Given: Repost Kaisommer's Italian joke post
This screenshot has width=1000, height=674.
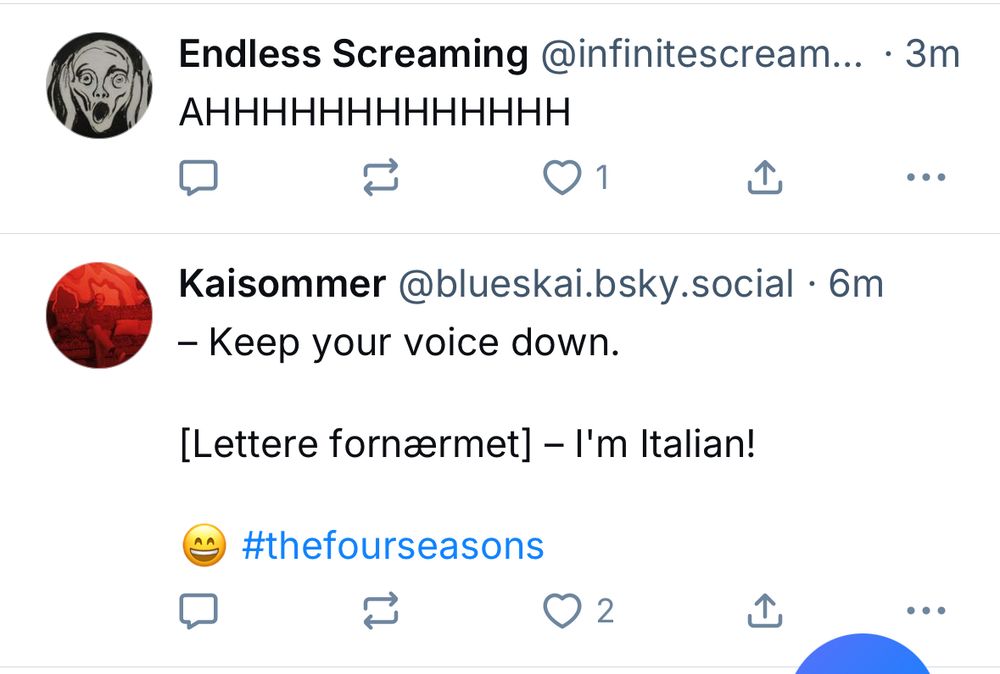Looking at the screenshot, I should click(x=380, y=609).
